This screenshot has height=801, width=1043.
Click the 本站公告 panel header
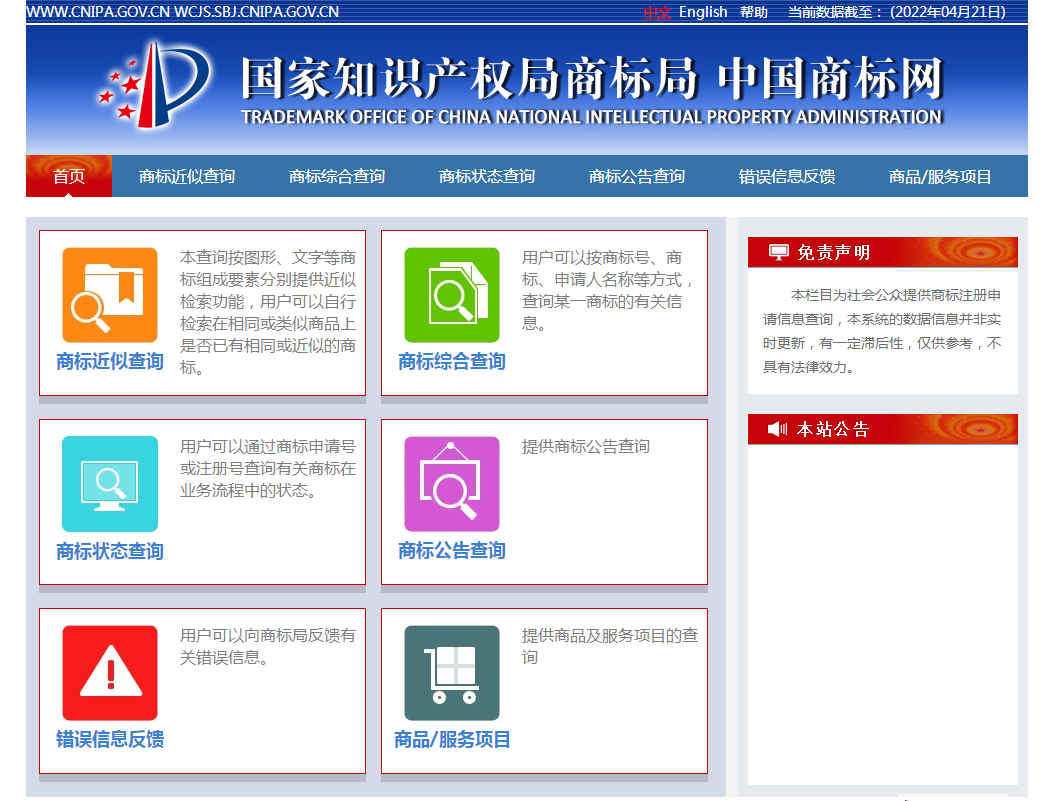click(x=883, y=429)
